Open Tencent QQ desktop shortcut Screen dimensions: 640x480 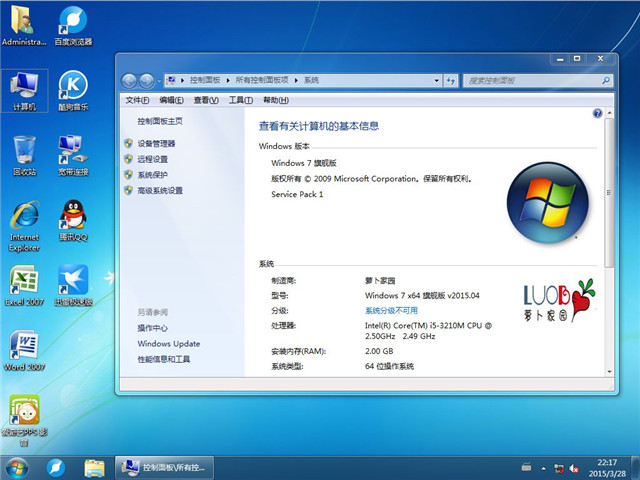73,221
